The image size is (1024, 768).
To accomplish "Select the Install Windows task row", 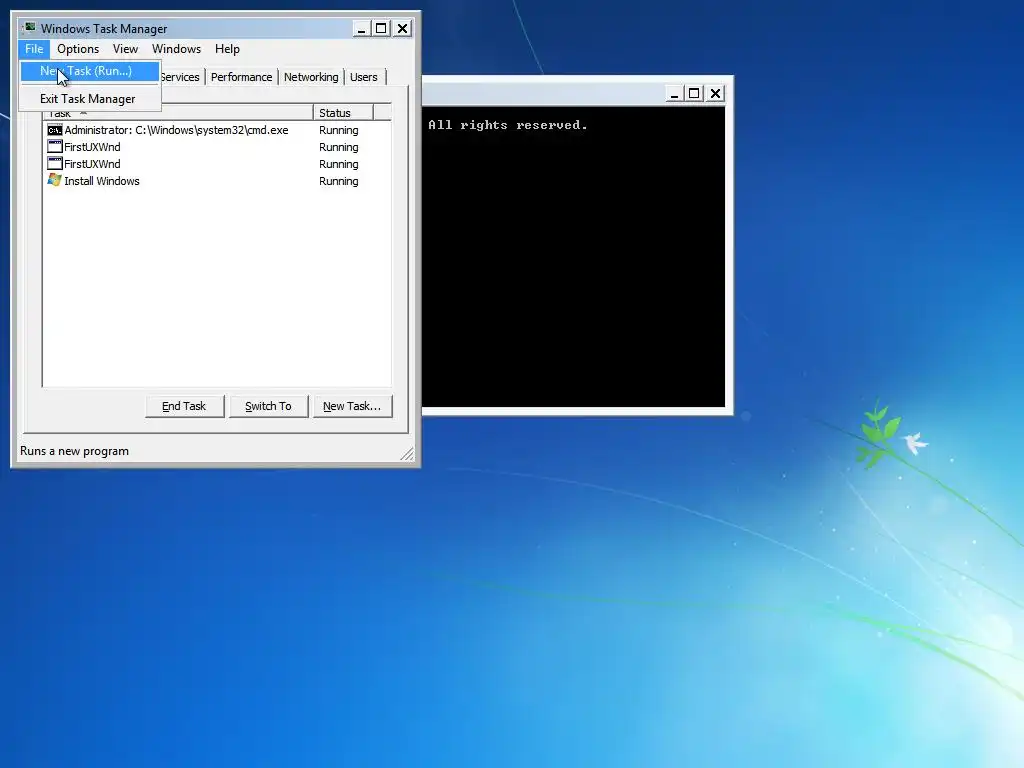I will pyautogui.click(x=216, y=181).
